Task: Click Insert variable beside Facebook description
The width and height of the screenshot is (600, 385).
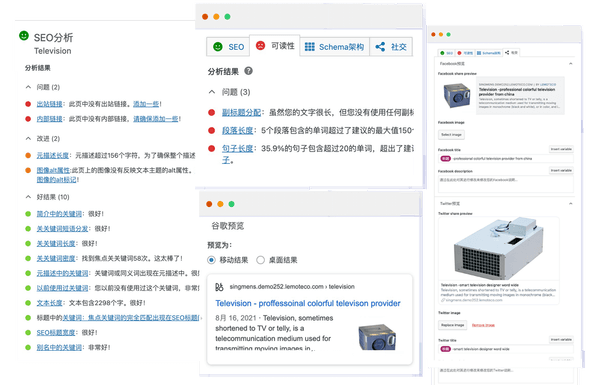Action: (x=561, y=170)
